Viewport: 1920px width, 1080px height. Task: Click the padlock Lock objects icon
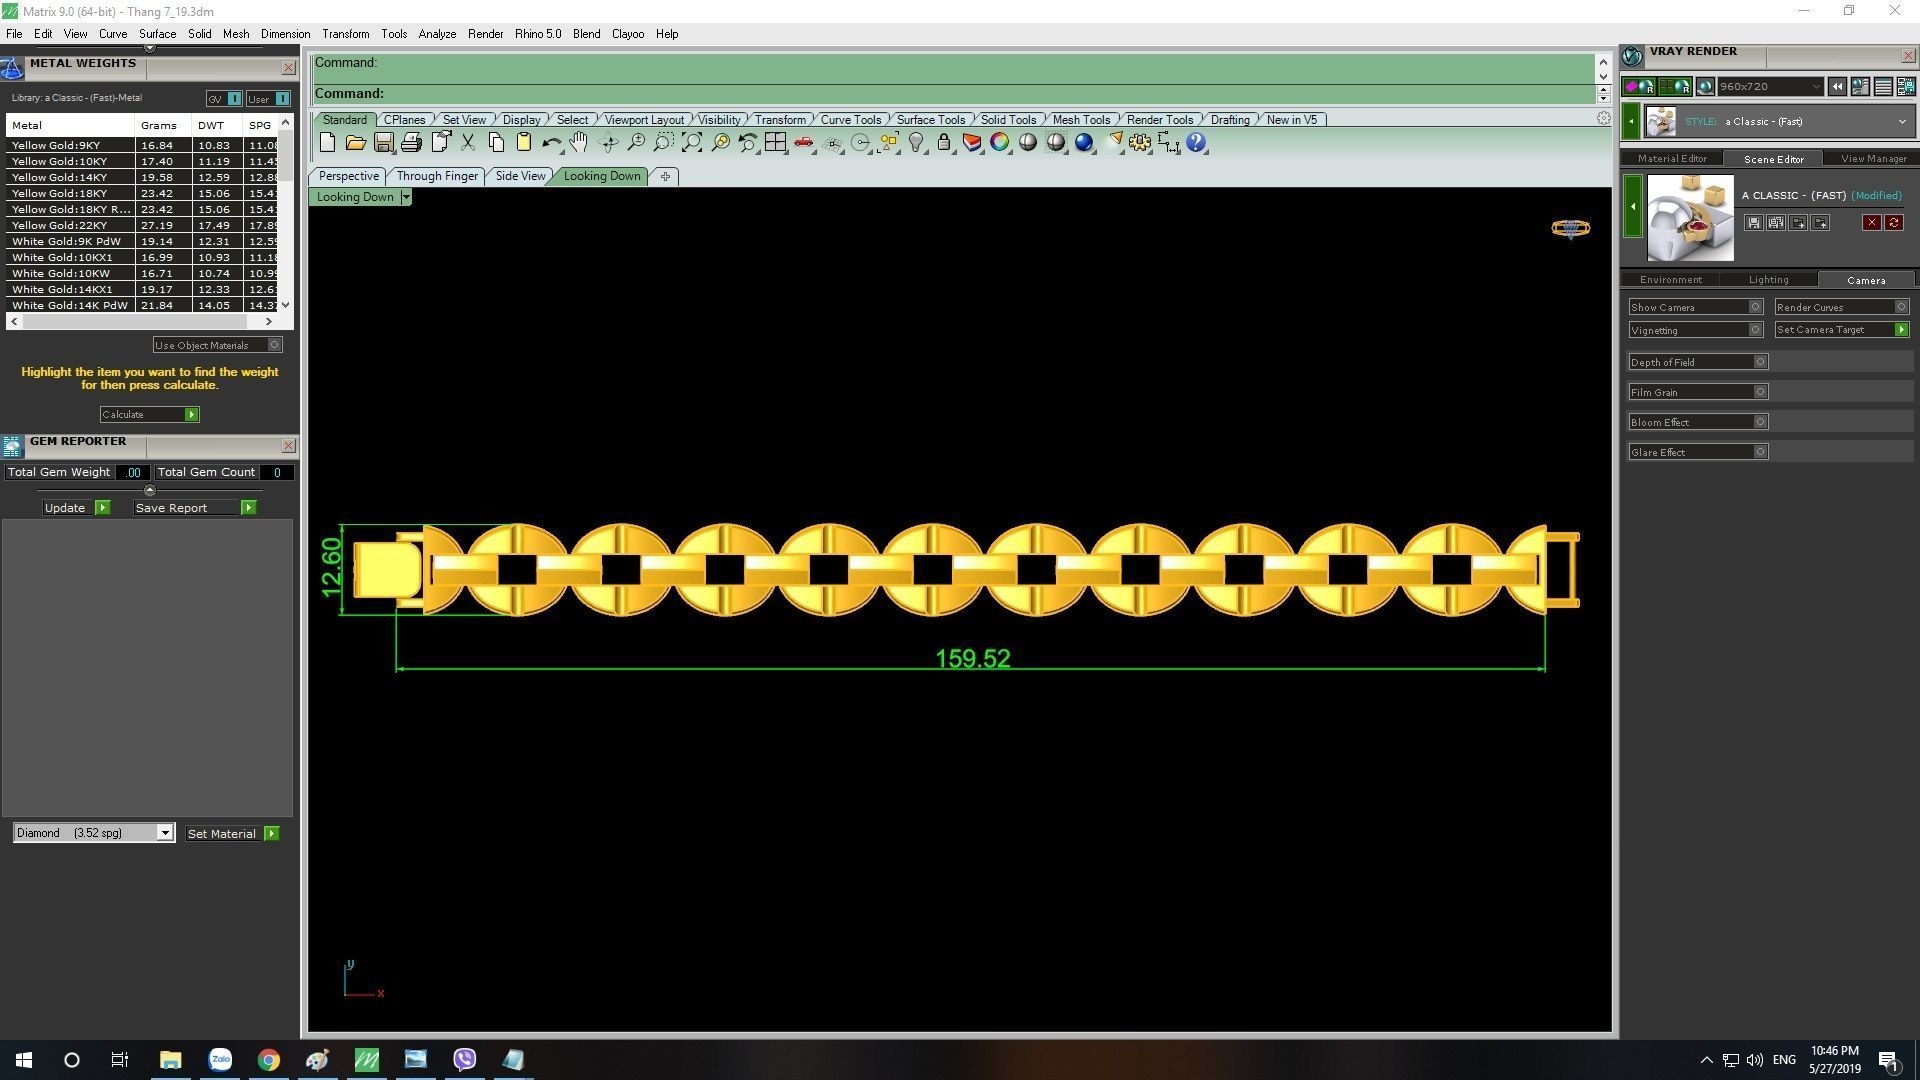coord(944,143)
